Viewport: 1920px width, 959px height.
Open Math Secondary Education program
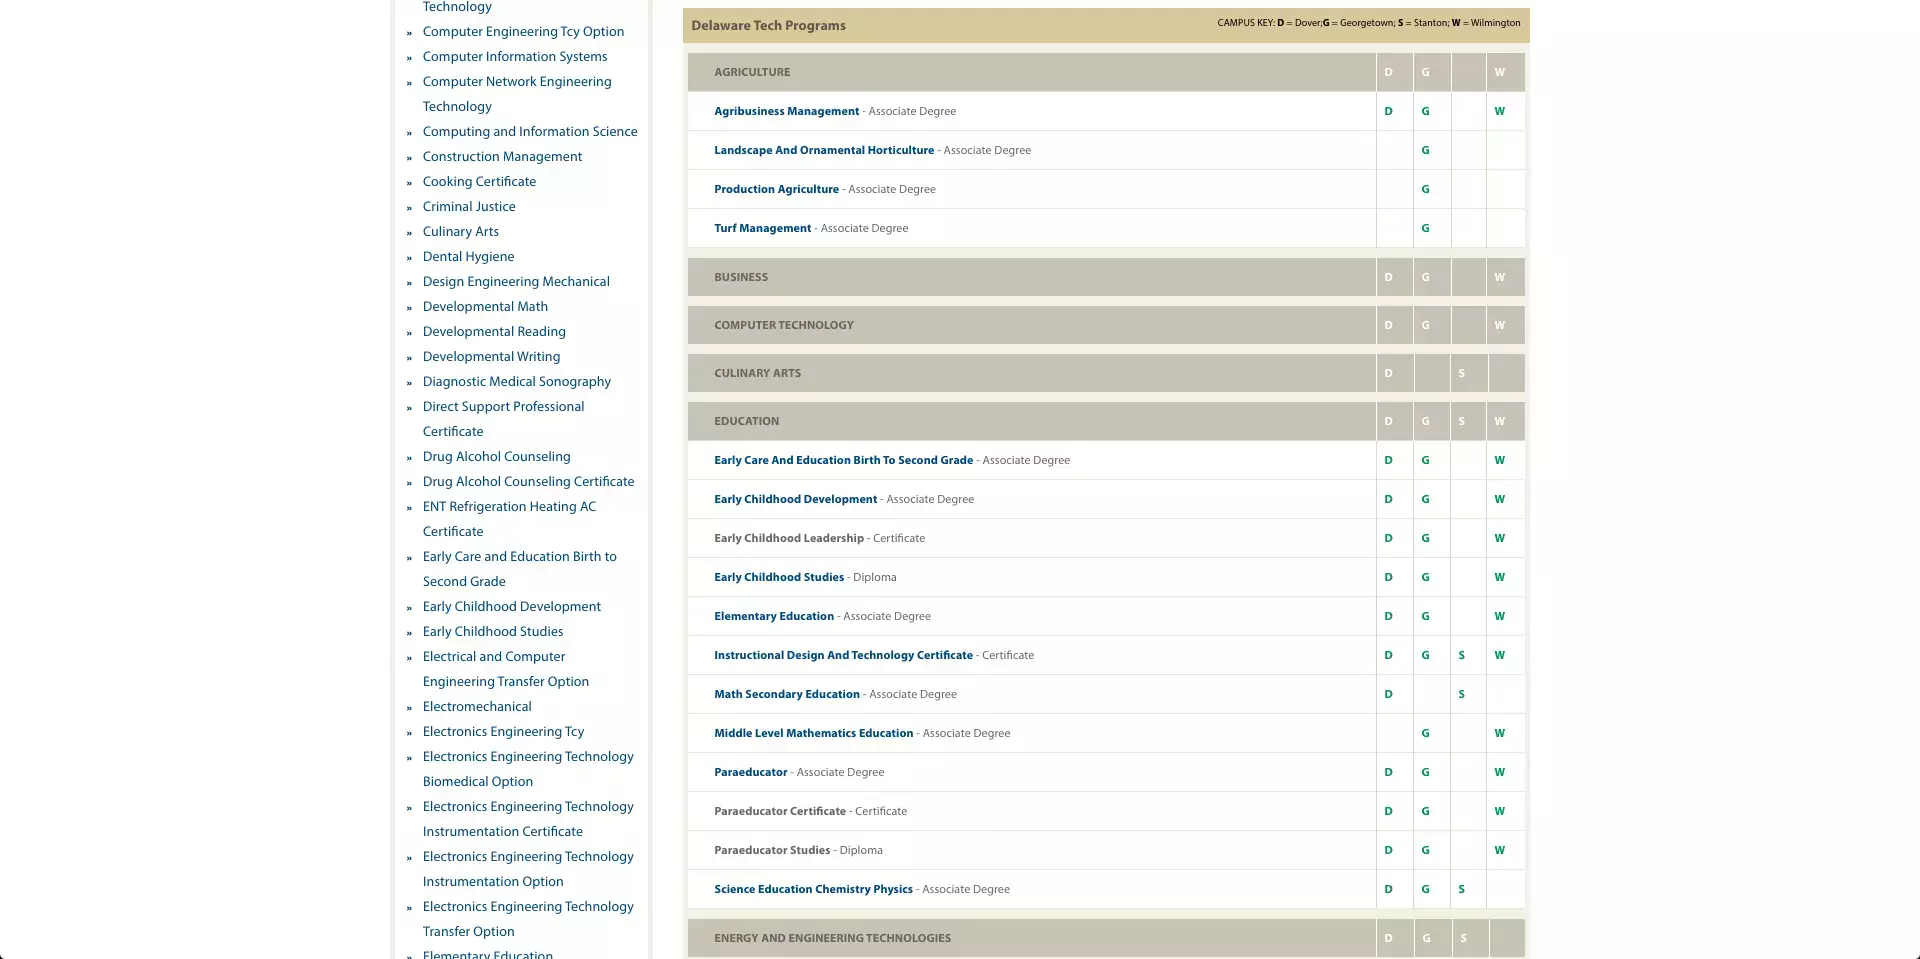pyautogui.click(x=787, y=694)
